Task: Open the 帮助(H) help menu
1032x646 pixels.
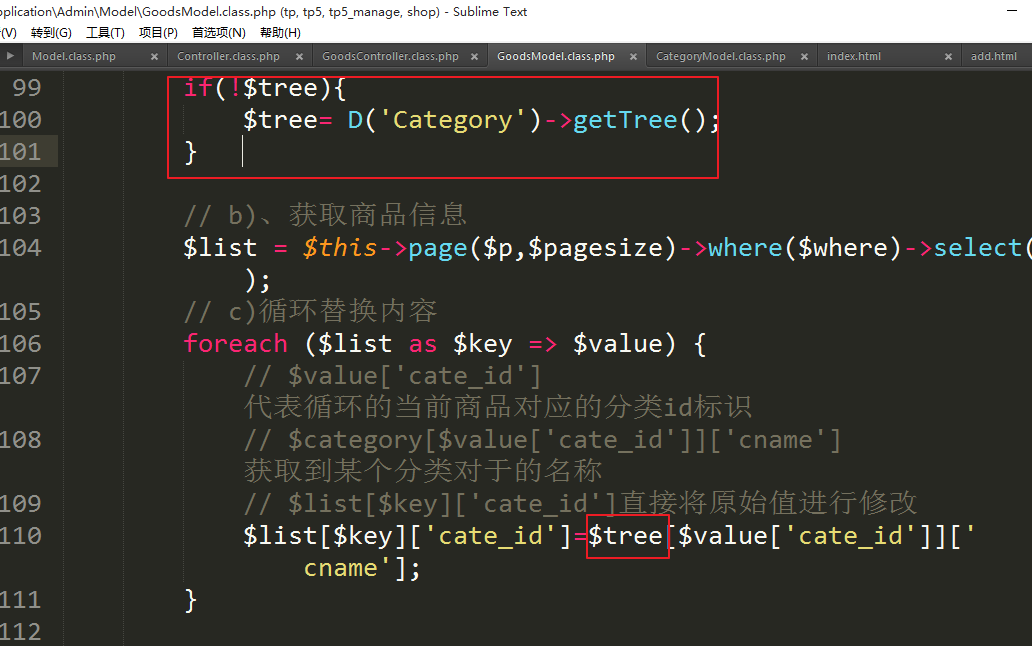Action: point(280,33)
